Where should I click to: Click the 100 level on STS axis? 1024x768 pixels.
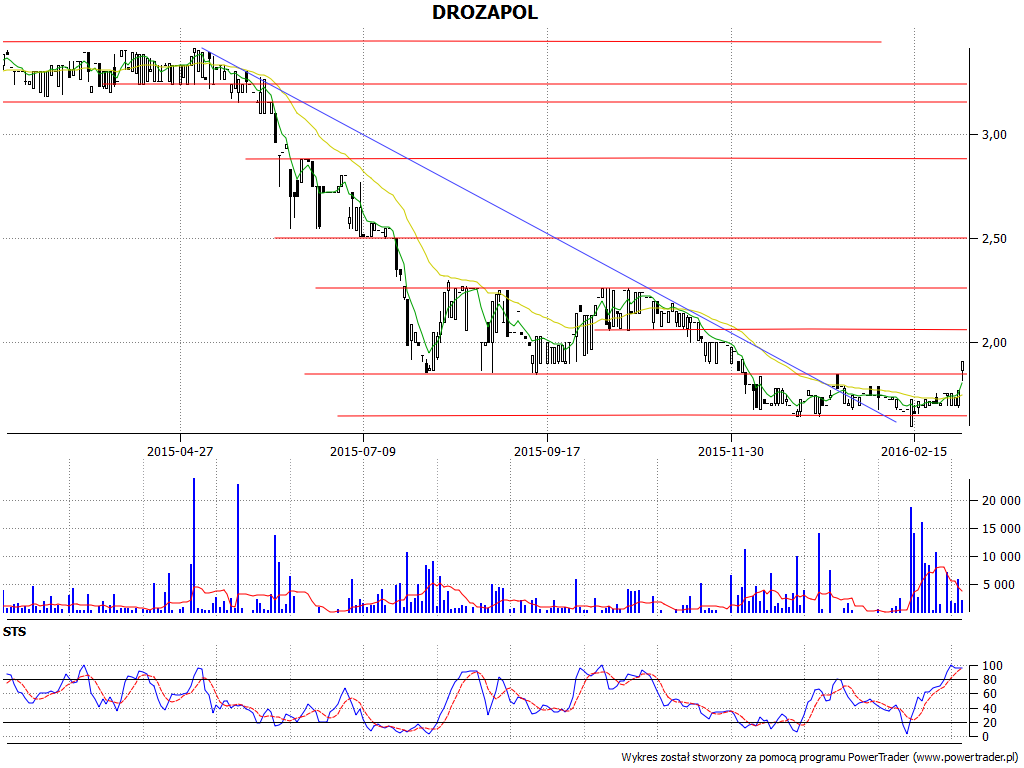tap(991, 666)
